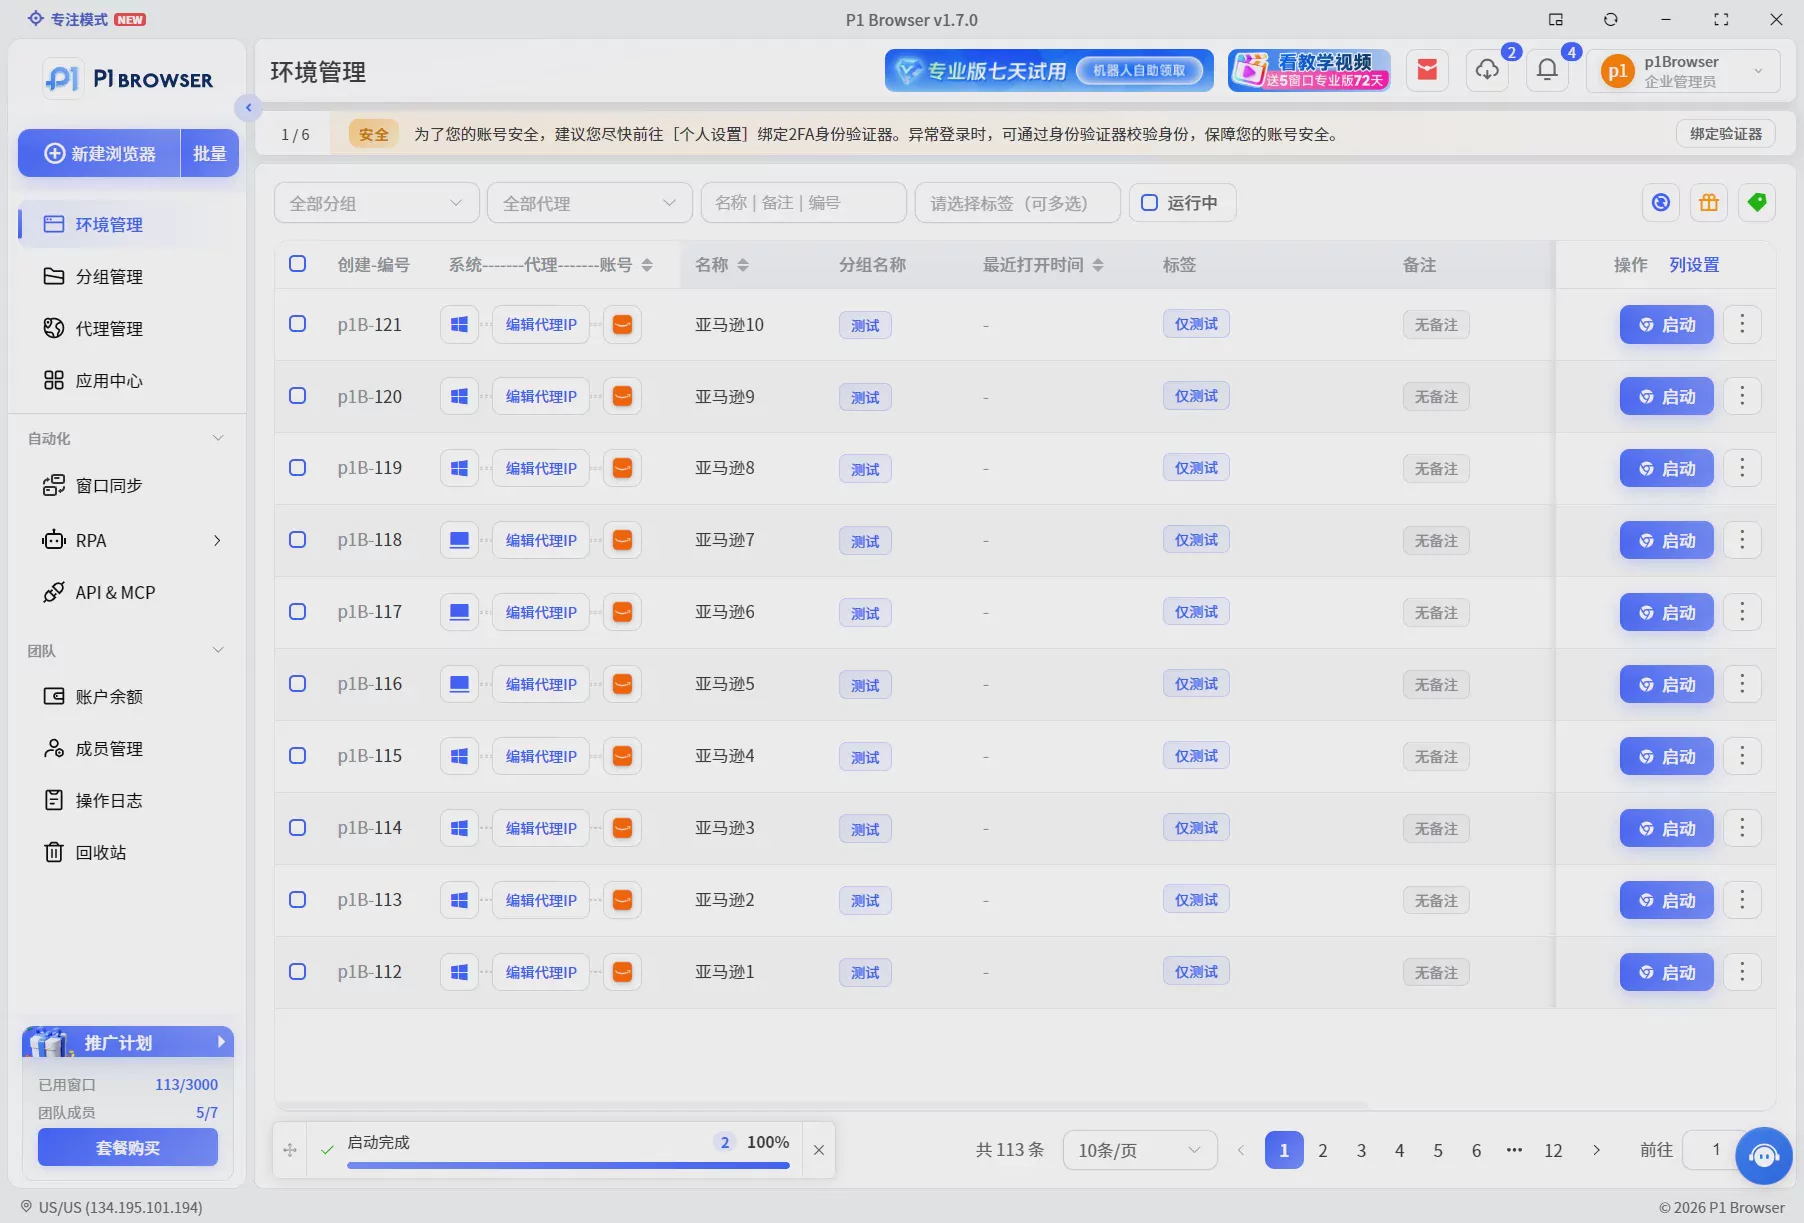Viewport: 1804px width, 1223px height.
Task: Open the 10条/页 page size dropdown
Action: 1140,1150
